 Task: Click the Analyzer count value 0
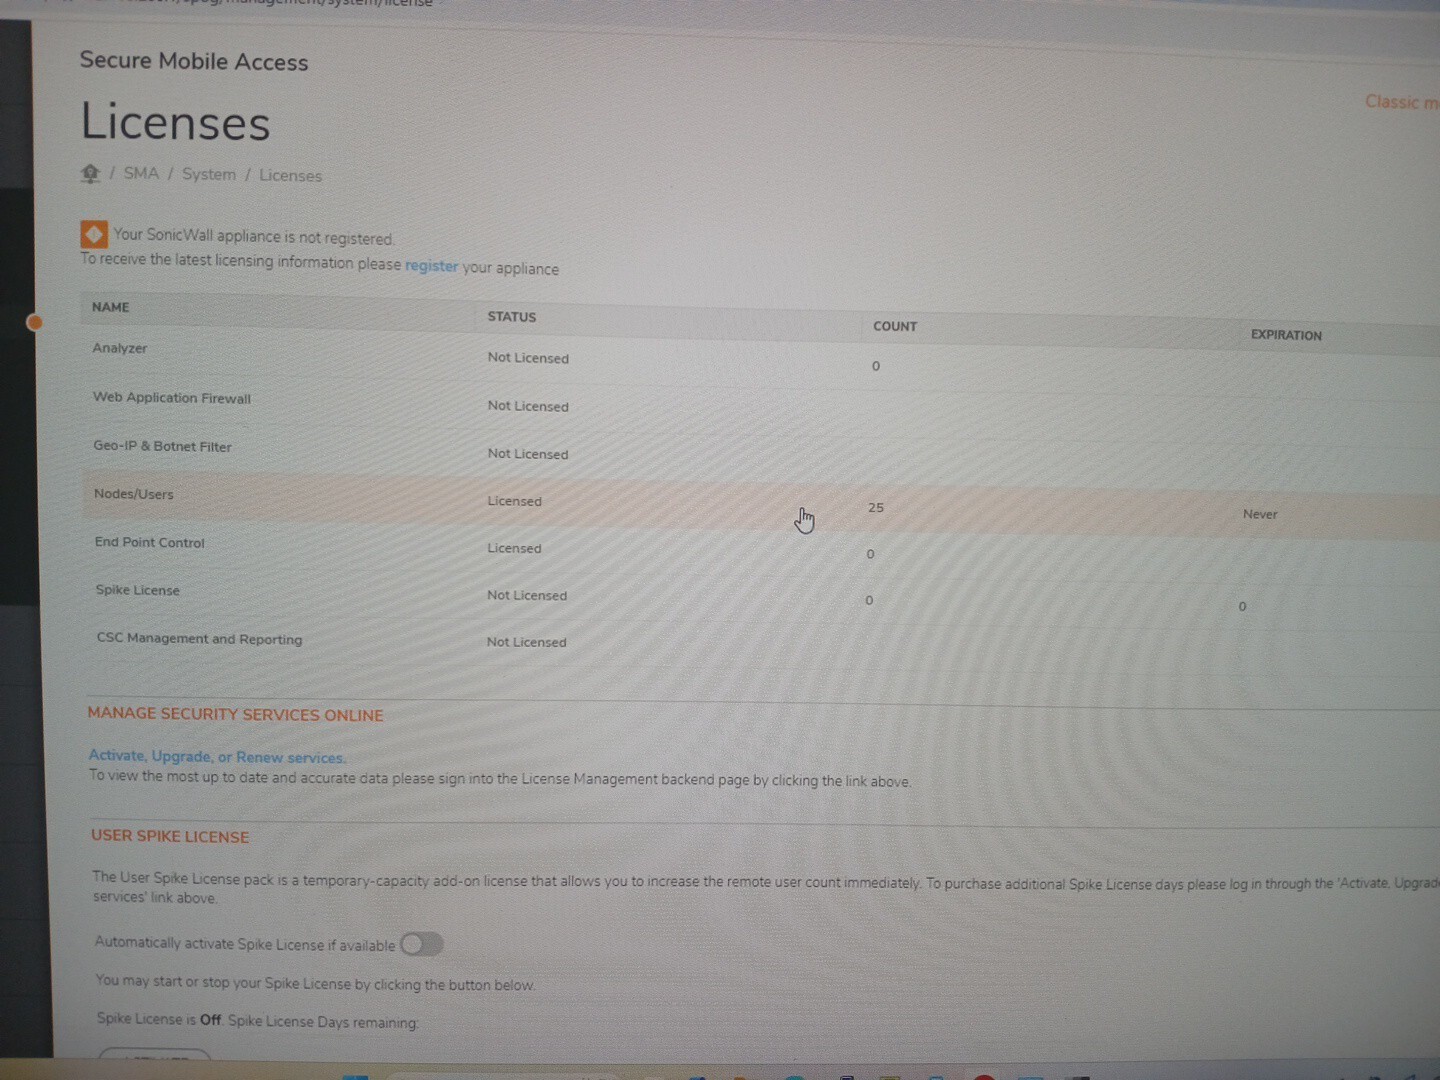[x=876, y=366]
